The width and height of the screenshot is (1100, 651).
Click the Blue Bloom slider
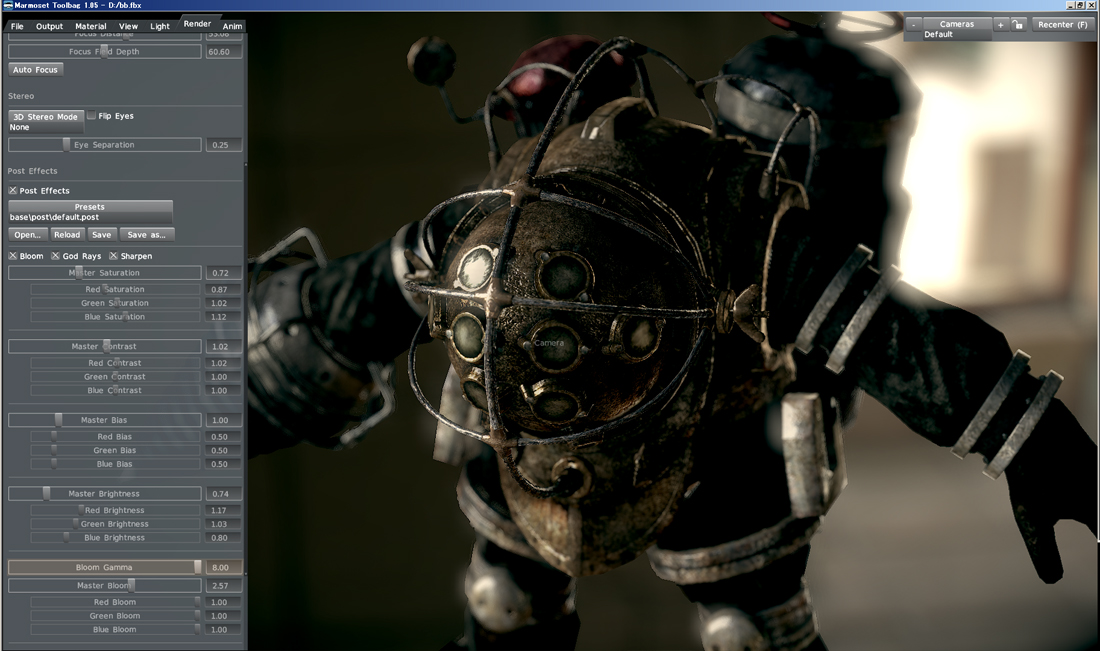115,629
